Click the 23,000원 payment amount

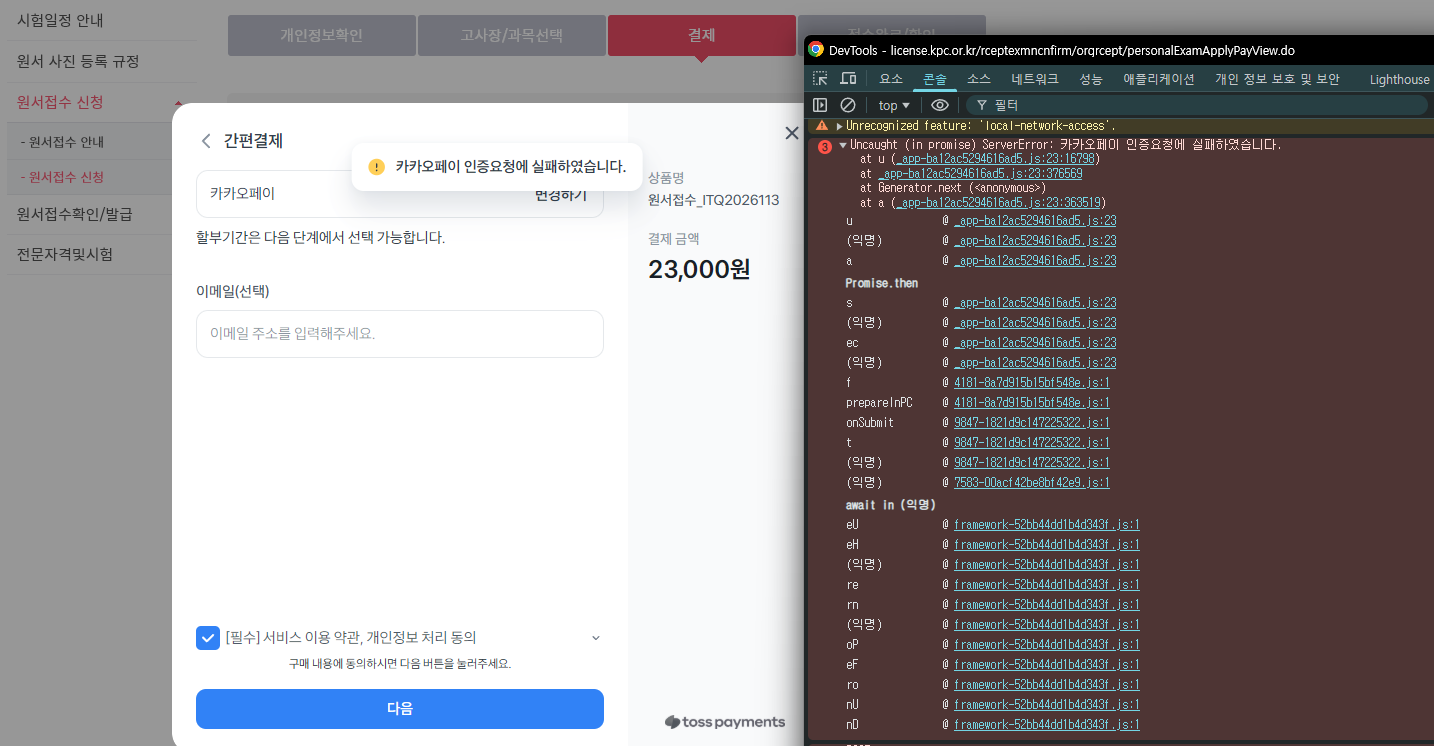pos(699,269)
